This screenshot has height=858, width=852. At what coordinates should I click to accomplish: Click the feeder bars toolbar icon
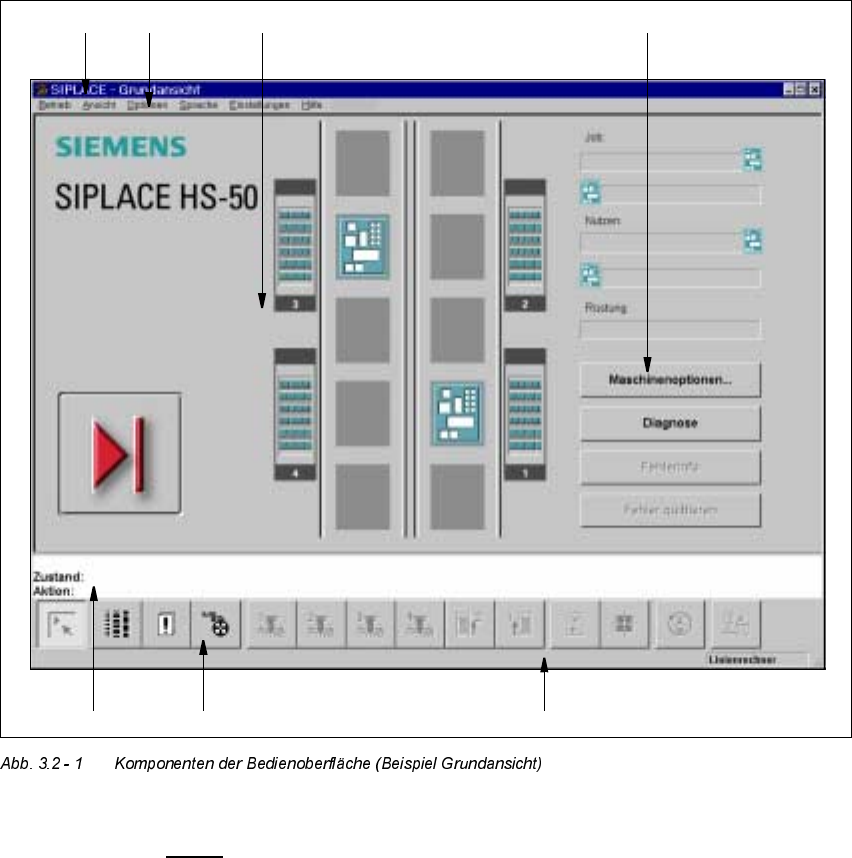click(x=117, y=624)
